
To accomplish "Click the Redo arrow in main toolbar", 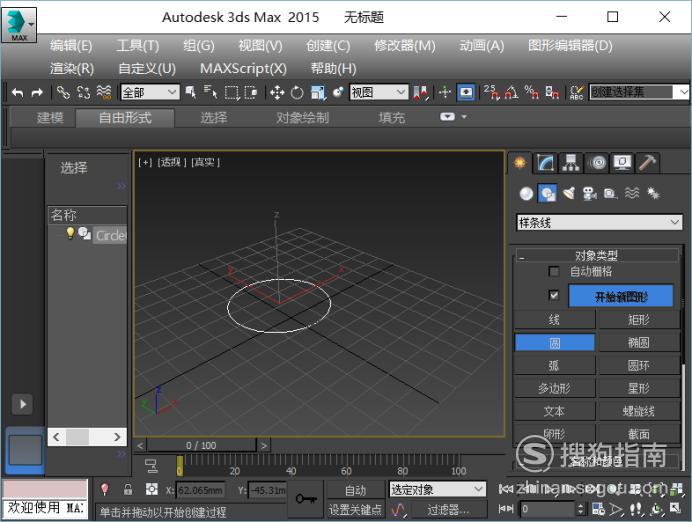I will [x=37, y=93].
